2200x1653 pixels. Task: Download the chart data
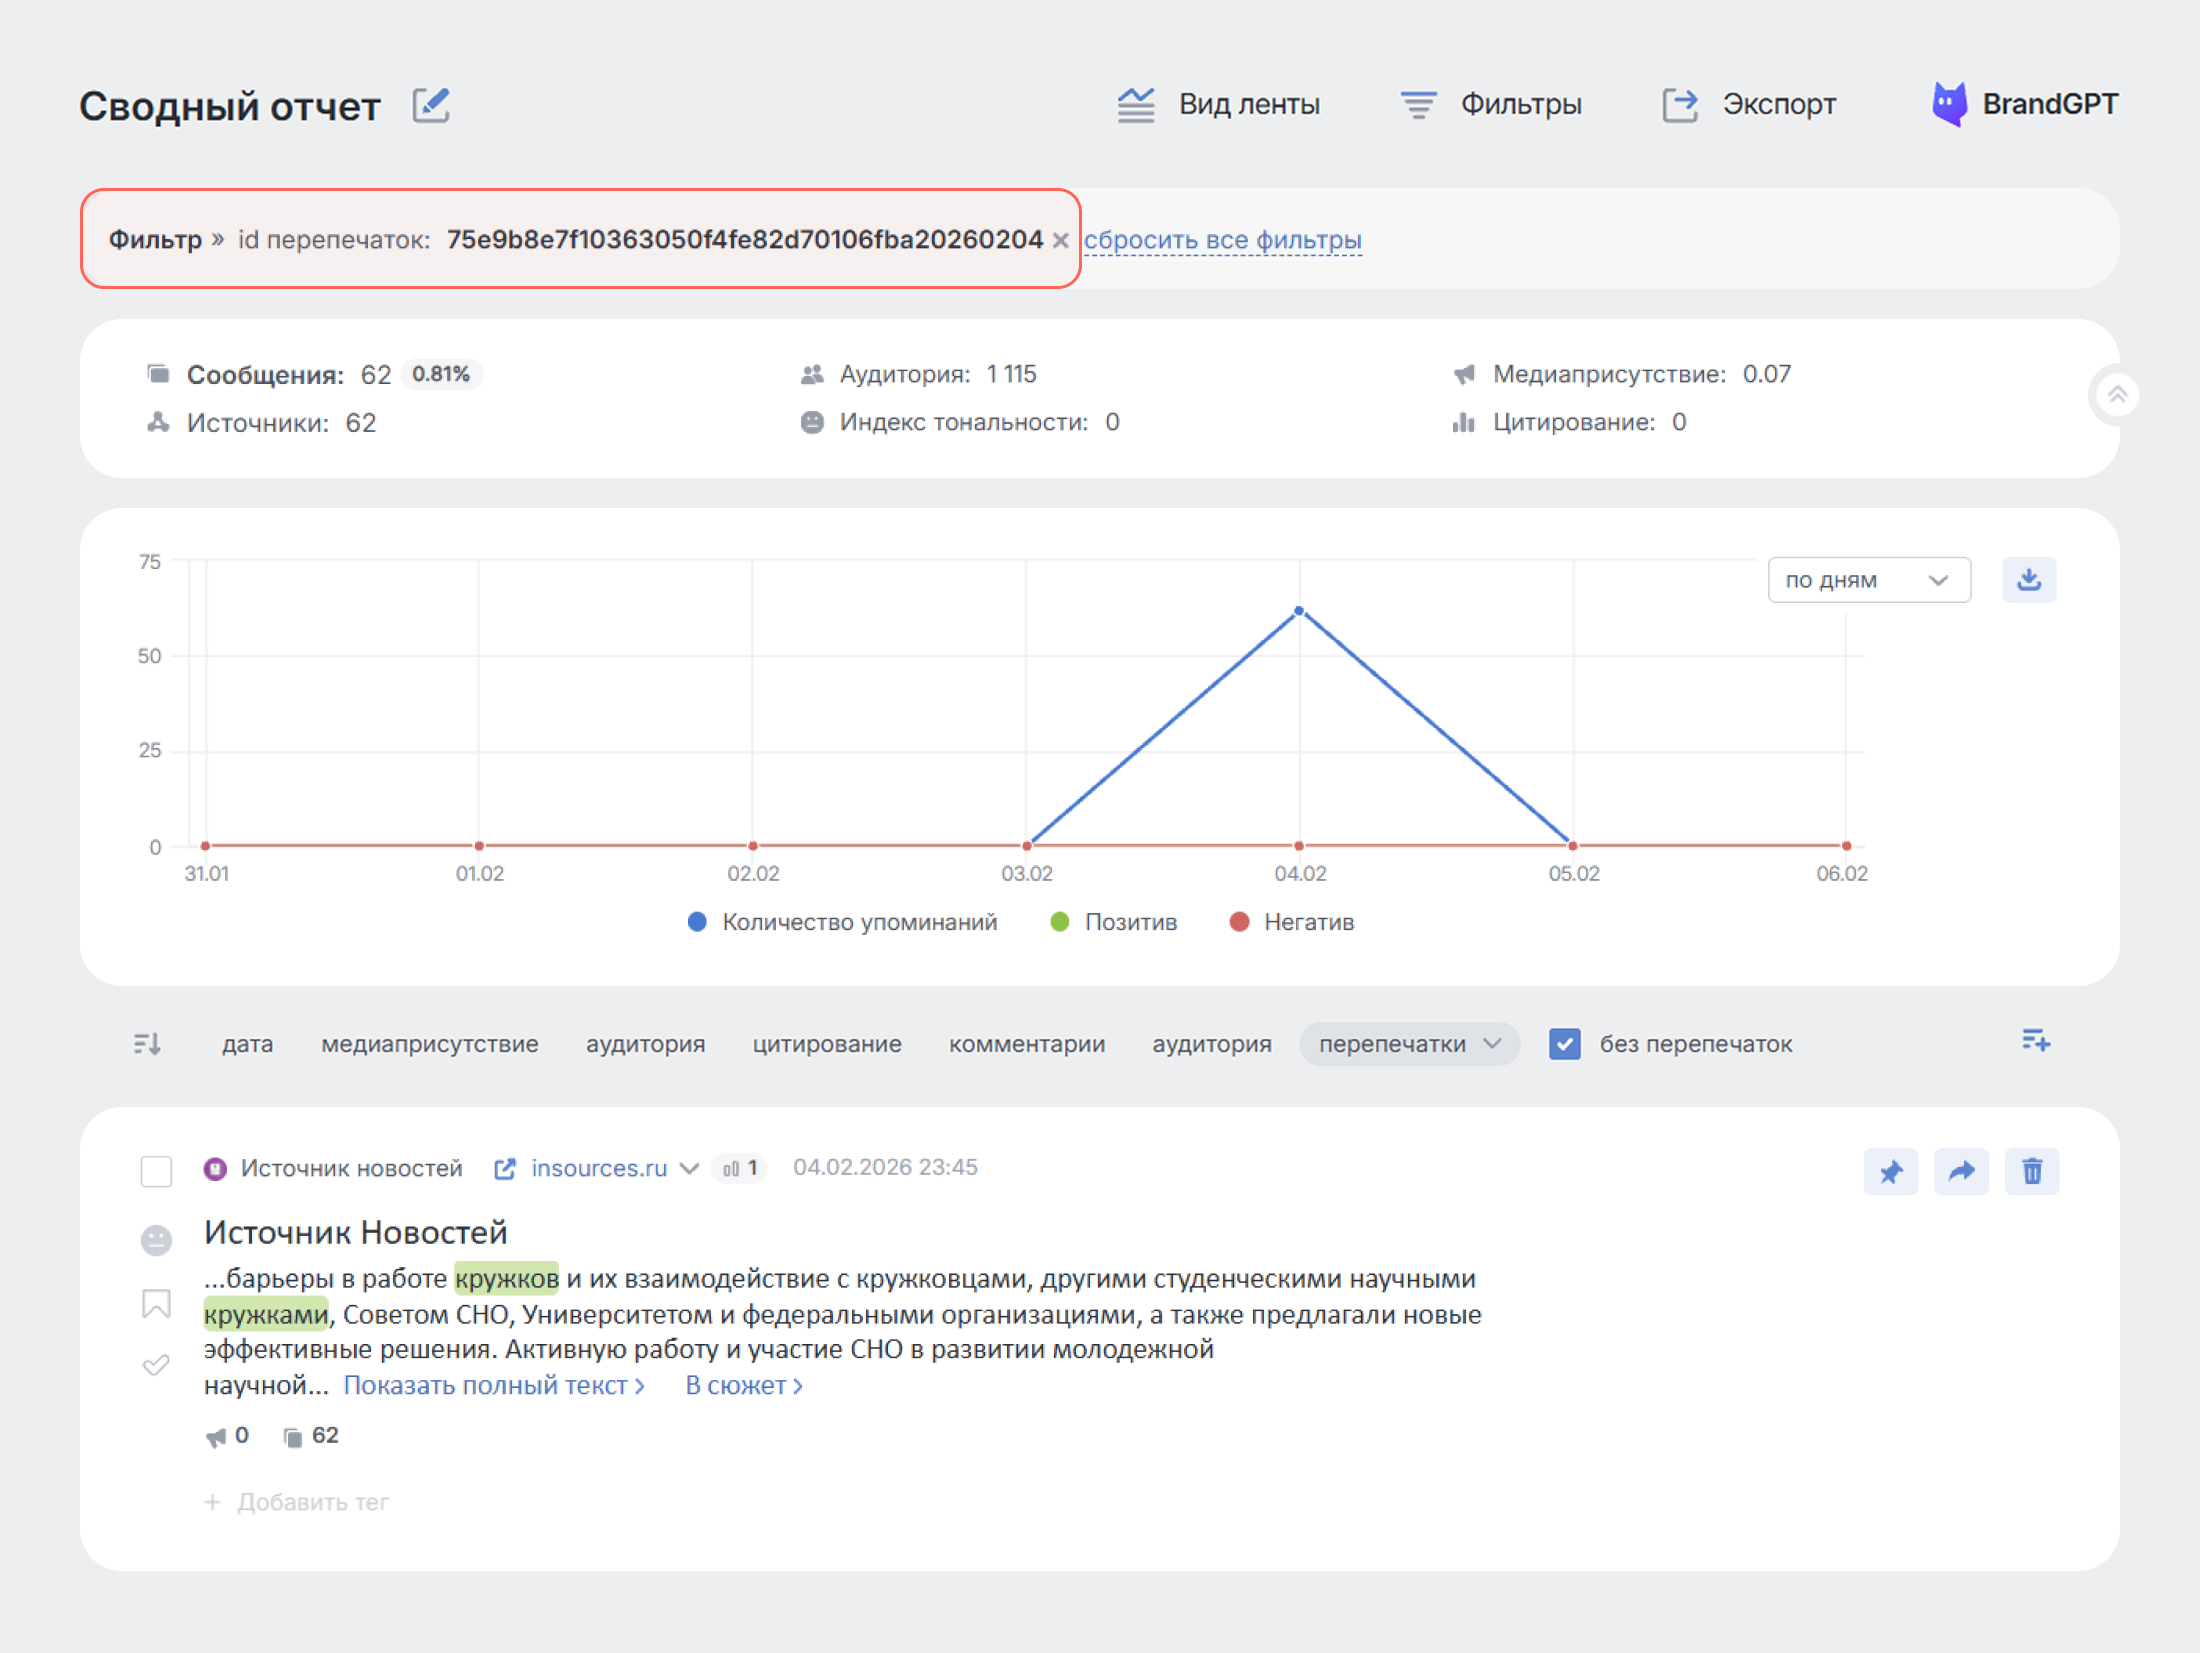[2028, 580]
